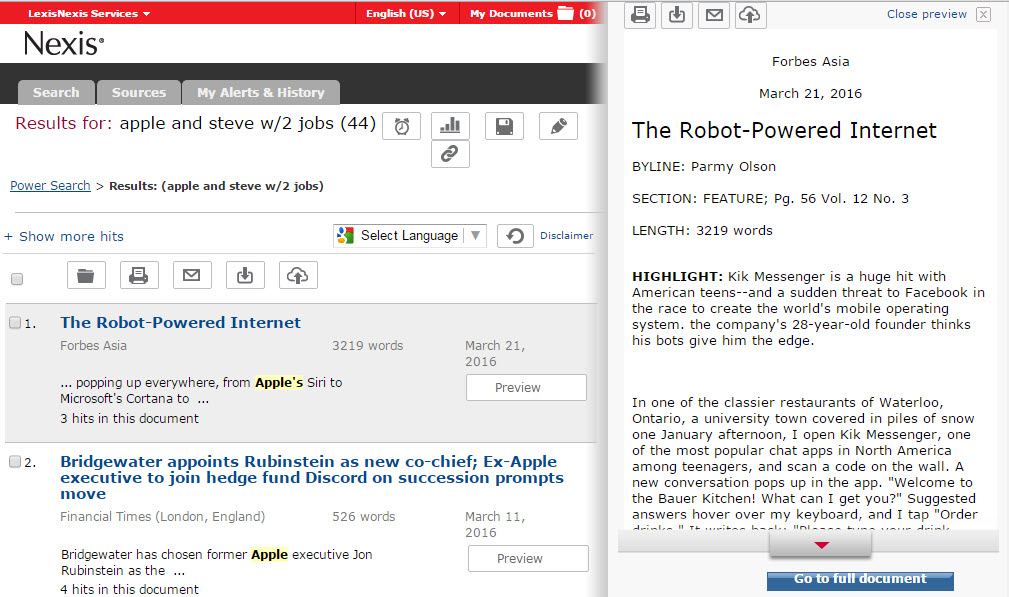The image size is (1009, 597).
Task: Switch to the Search tab
Action: tap(56, 93)
